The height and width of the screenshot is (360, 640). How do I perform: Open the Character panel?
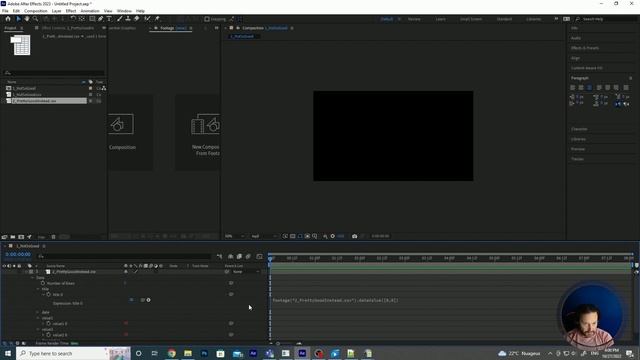coord(579,129)
